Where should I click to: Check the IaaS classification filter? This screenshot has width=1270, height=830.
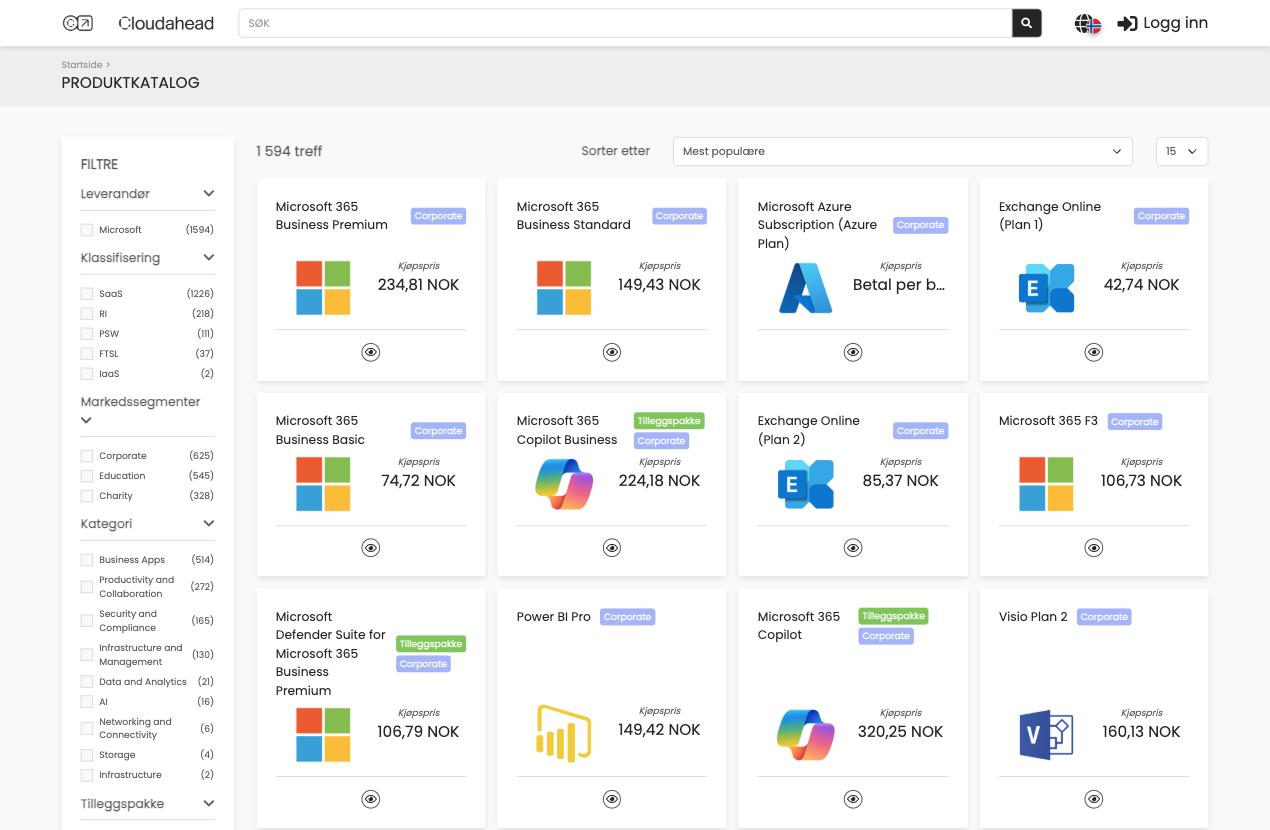click(x=87, y=374)
